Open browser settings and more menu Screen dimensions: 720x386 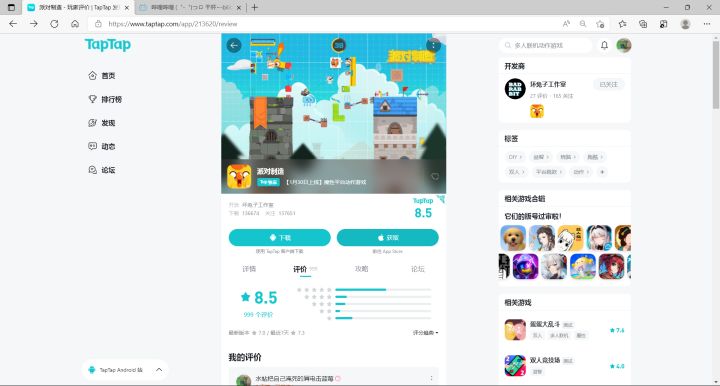click(707, 24)
